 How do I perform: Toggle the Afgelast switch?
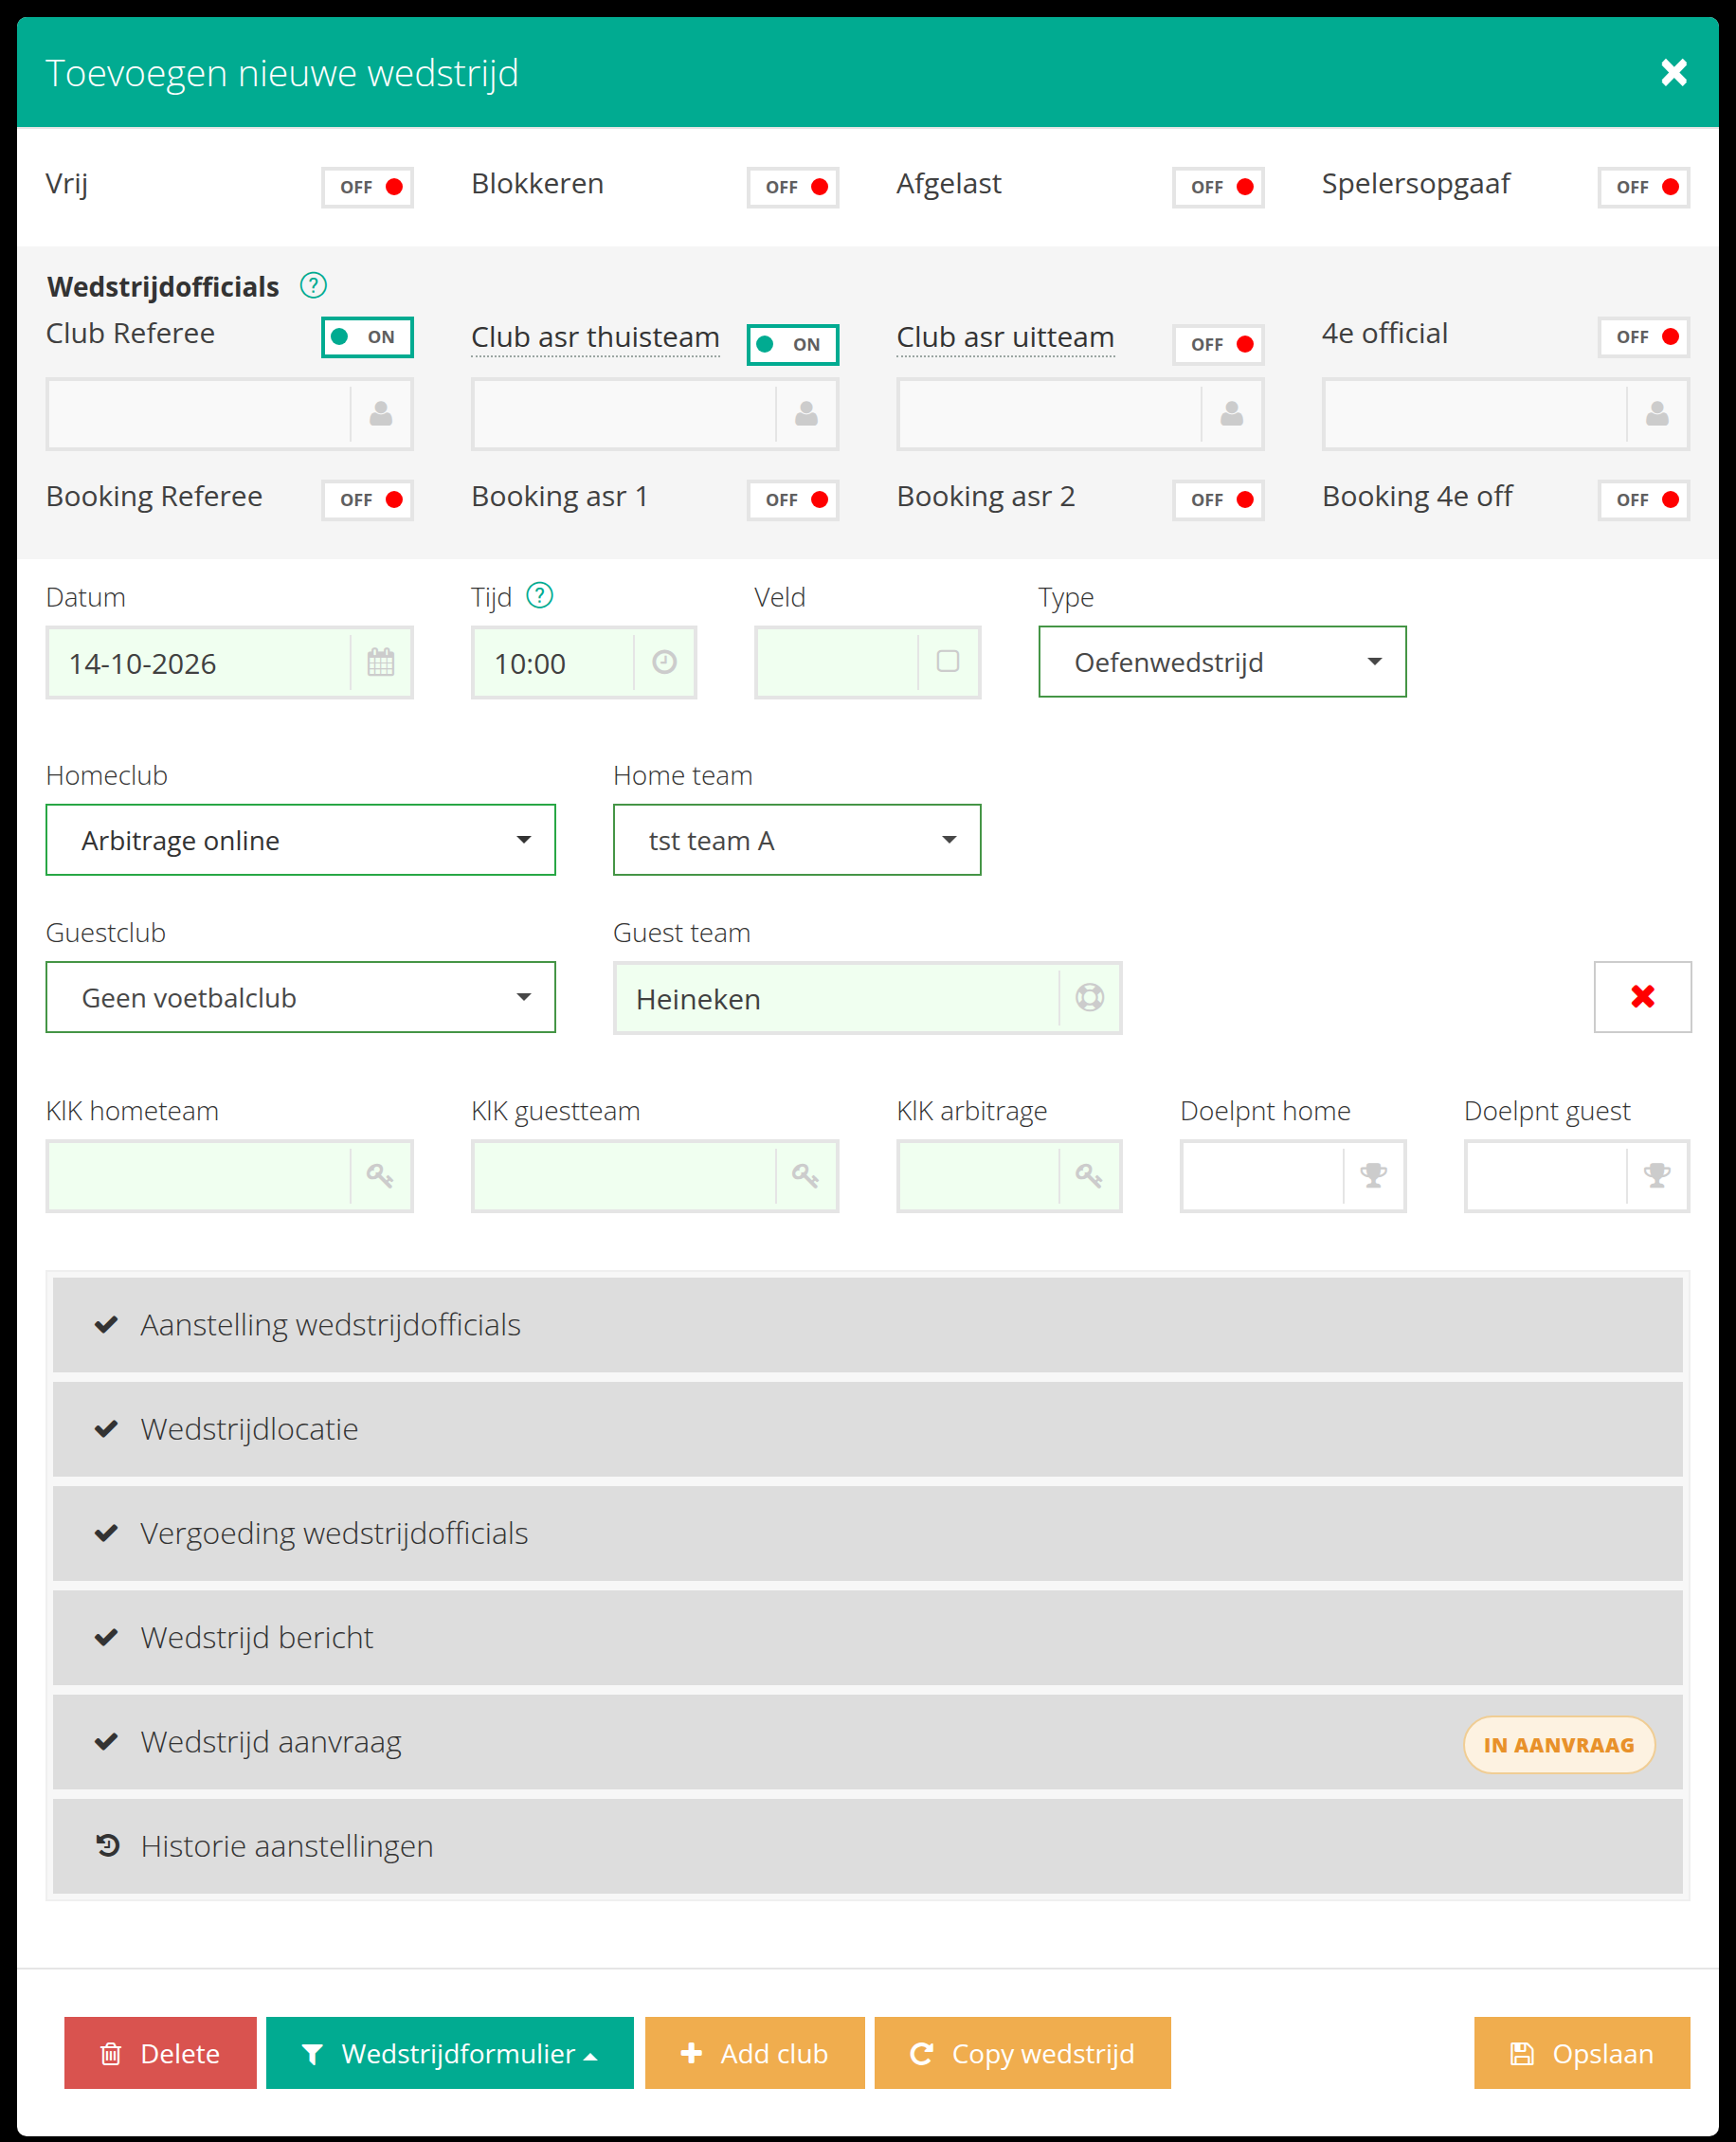[1218, 187]
